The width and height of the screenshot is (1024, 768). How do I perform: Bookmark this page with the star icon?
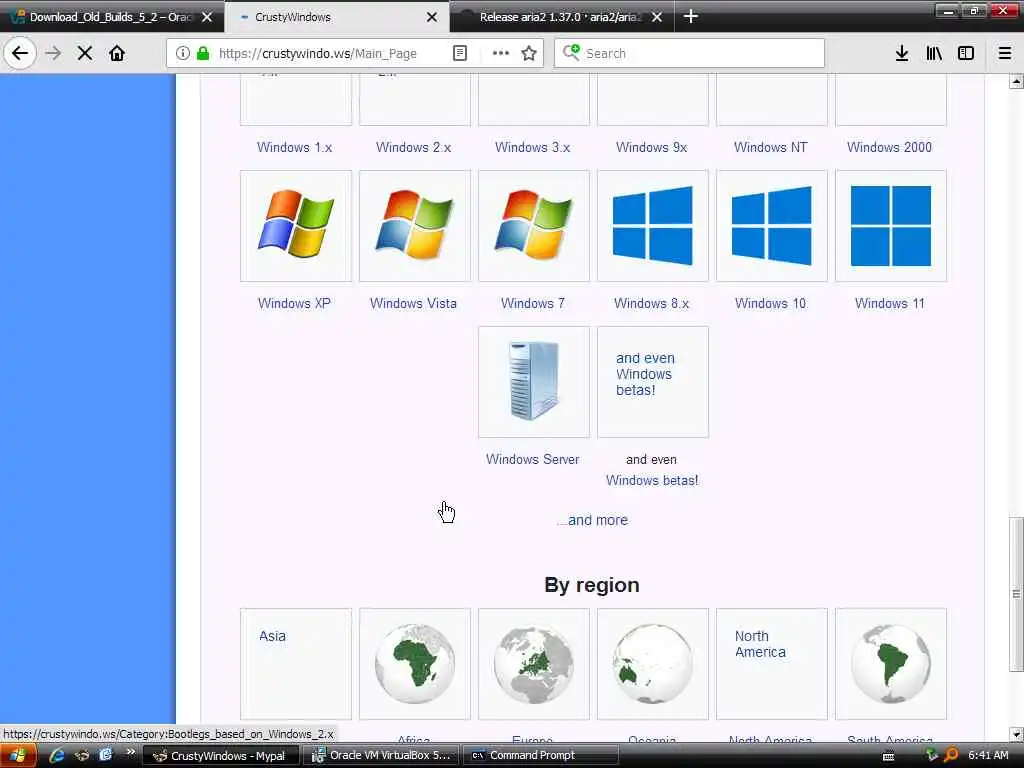[529, 54]
